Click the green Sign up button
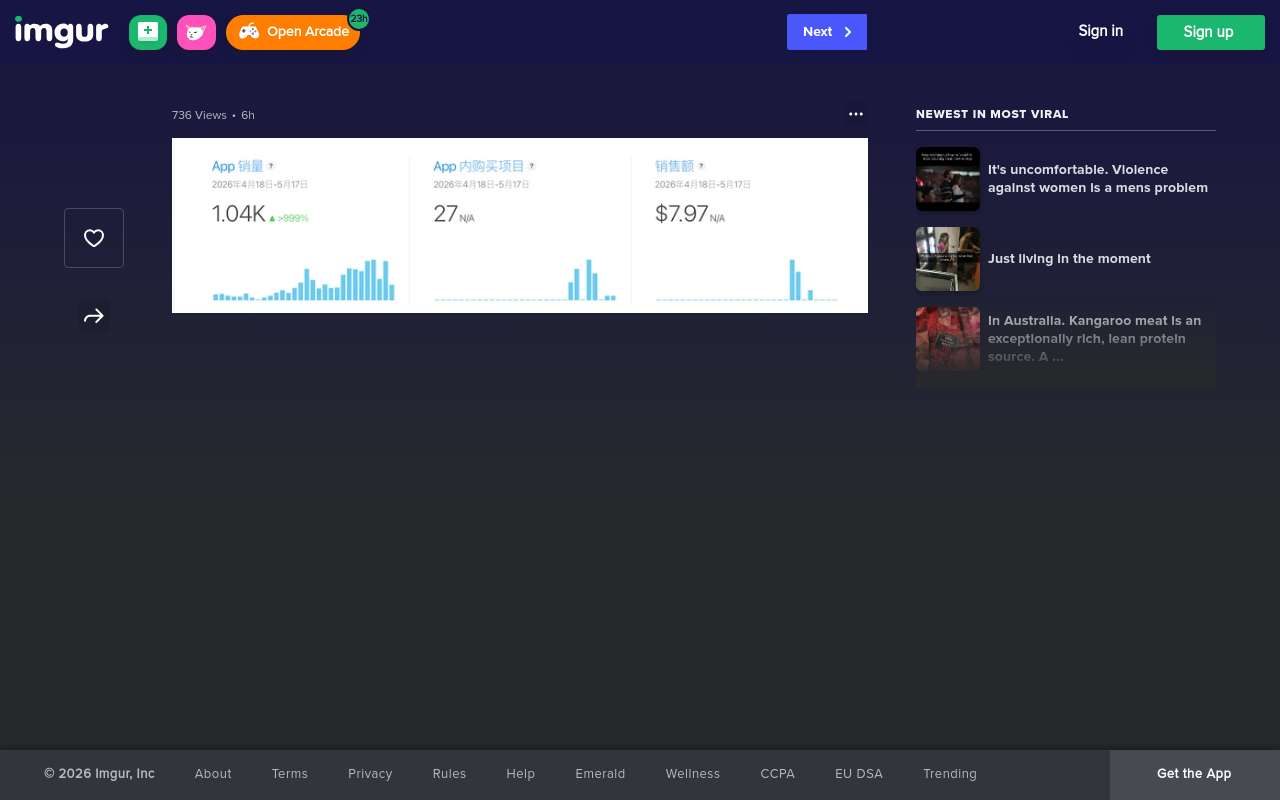Viewport: 1280px width, 800px height. point(1211,32)
